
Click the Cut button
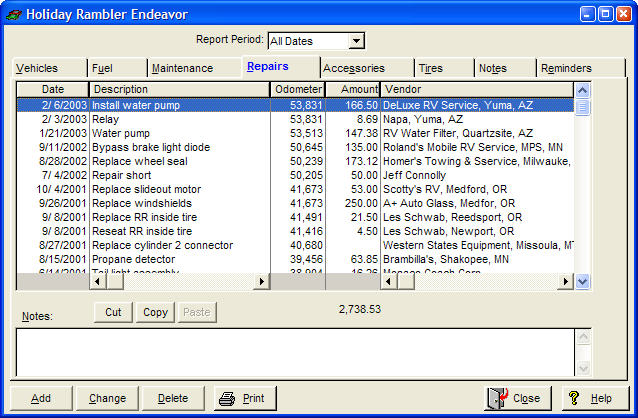113,312
